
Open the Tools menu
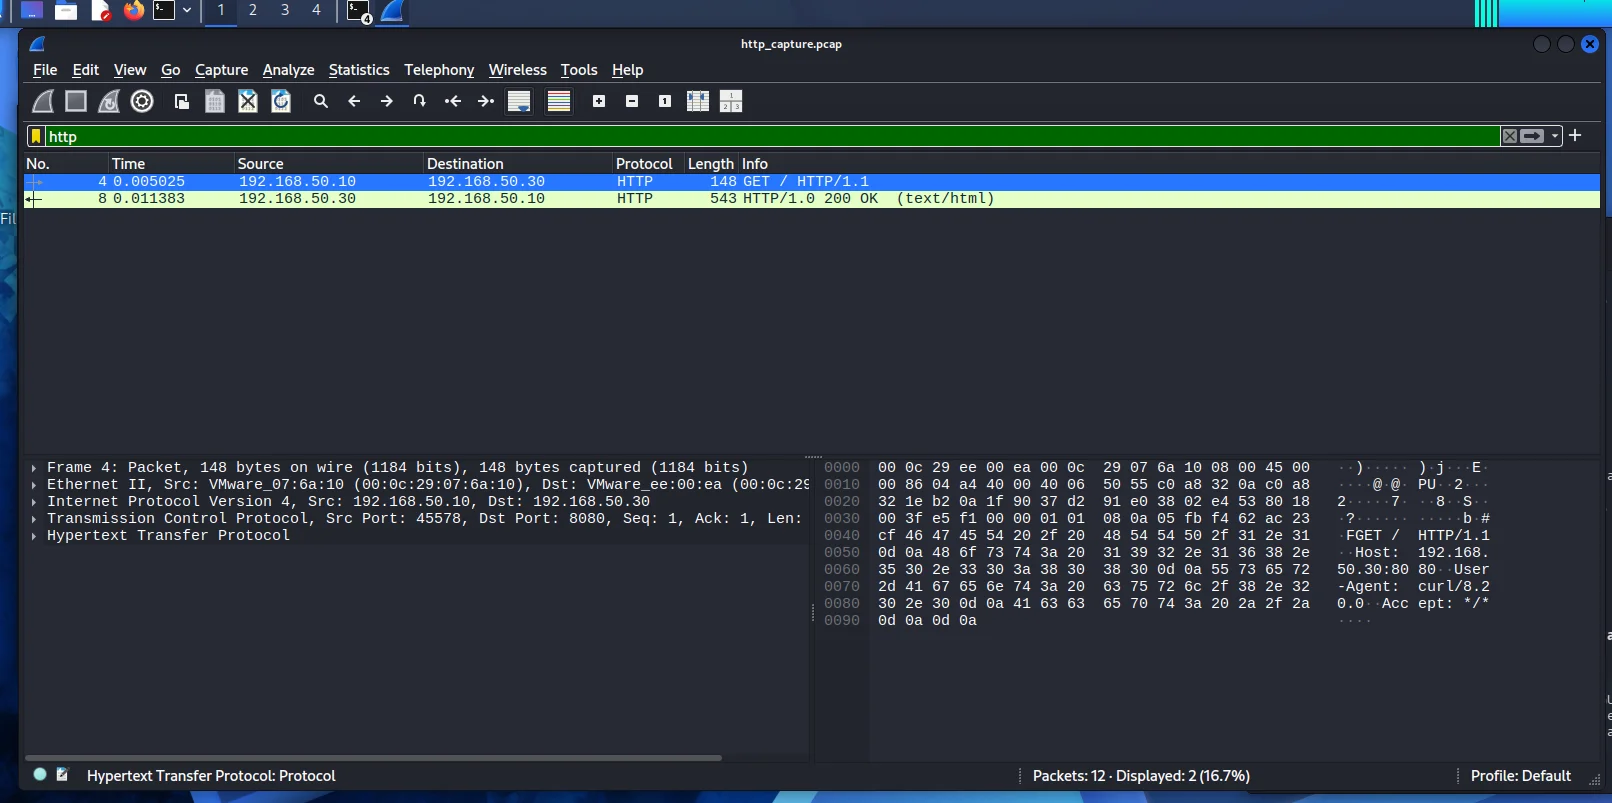[579, 70]
